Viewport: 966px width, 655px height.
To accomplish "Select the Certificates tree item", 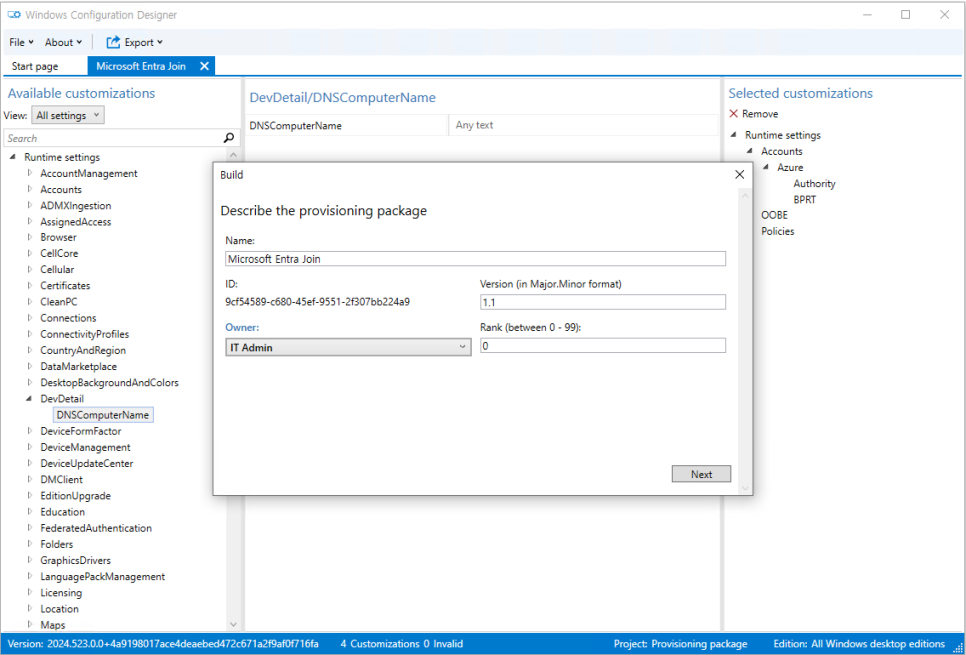I will [x=65, y=285].
